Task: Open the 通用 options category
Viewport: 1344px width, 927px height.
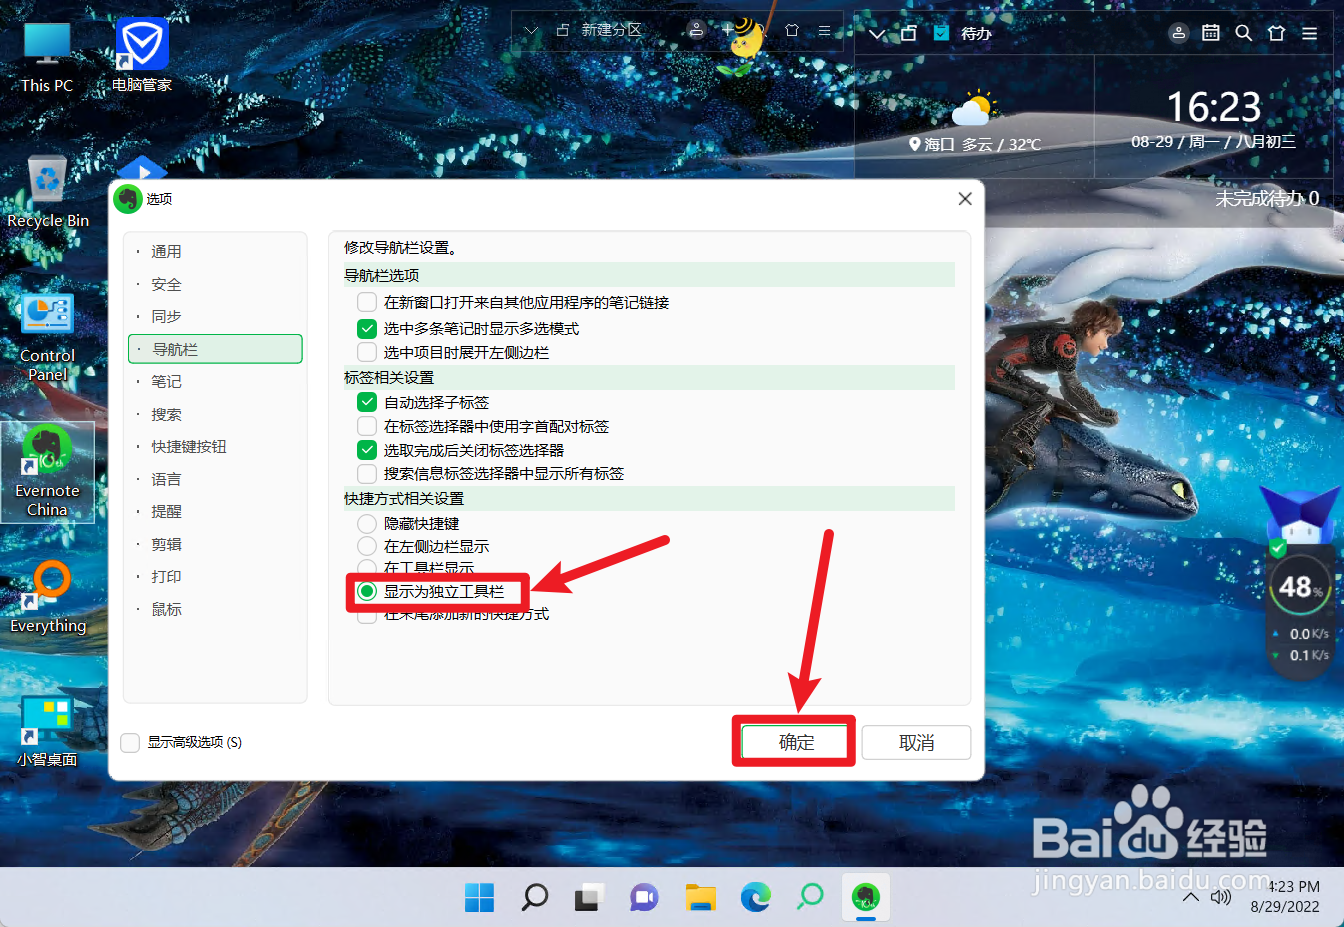Action: (215, 251)
